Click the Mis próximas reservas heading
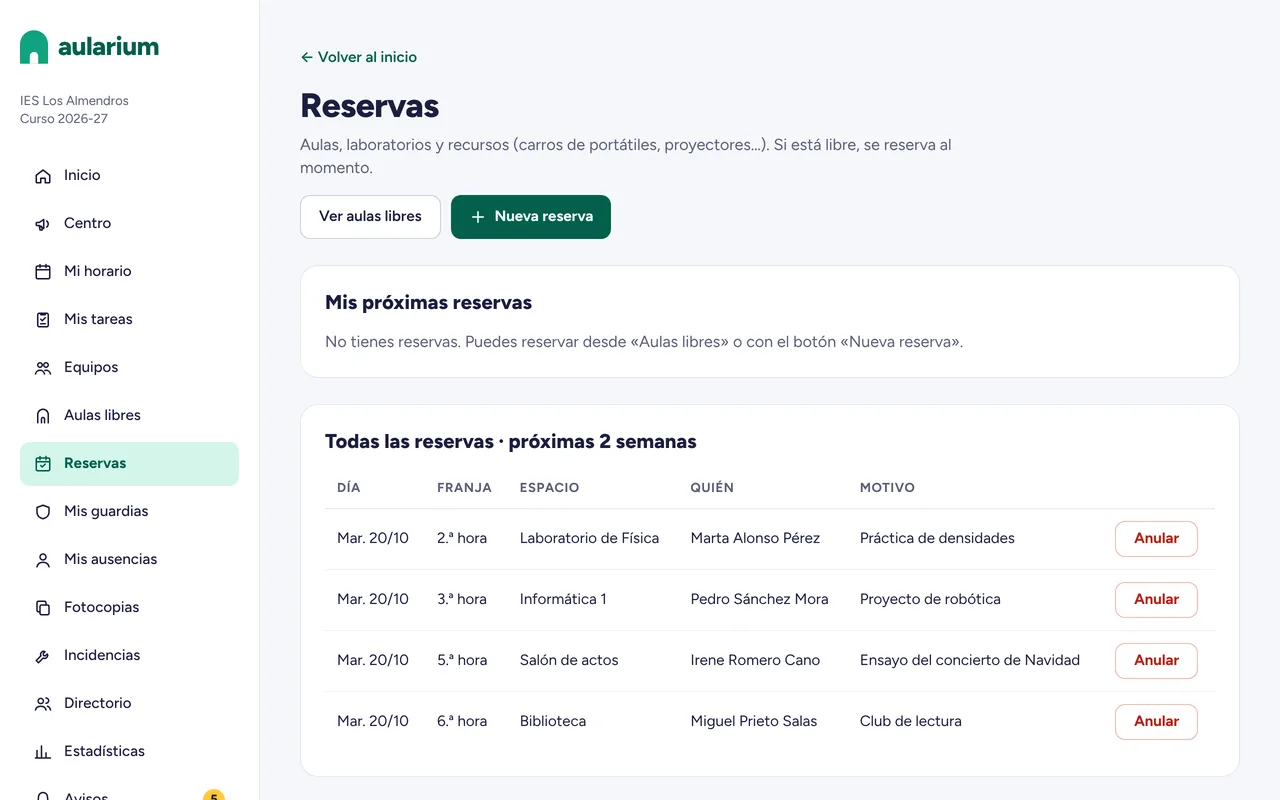1280x800 pixels. (428, 303)
